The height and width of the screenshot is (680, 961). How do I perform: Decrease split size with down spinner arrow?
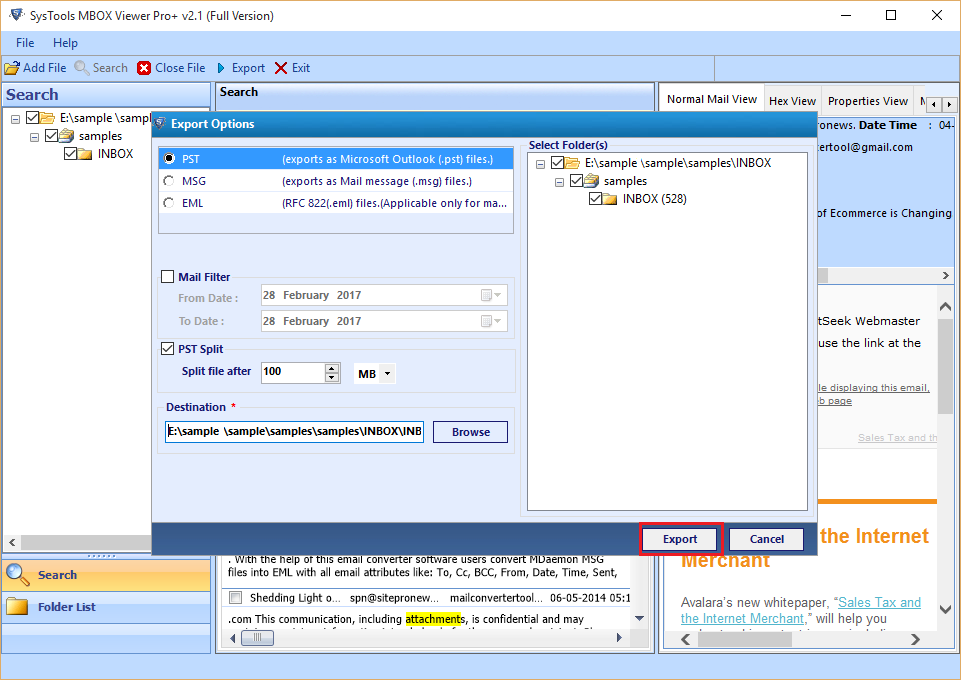click(332, 377)
